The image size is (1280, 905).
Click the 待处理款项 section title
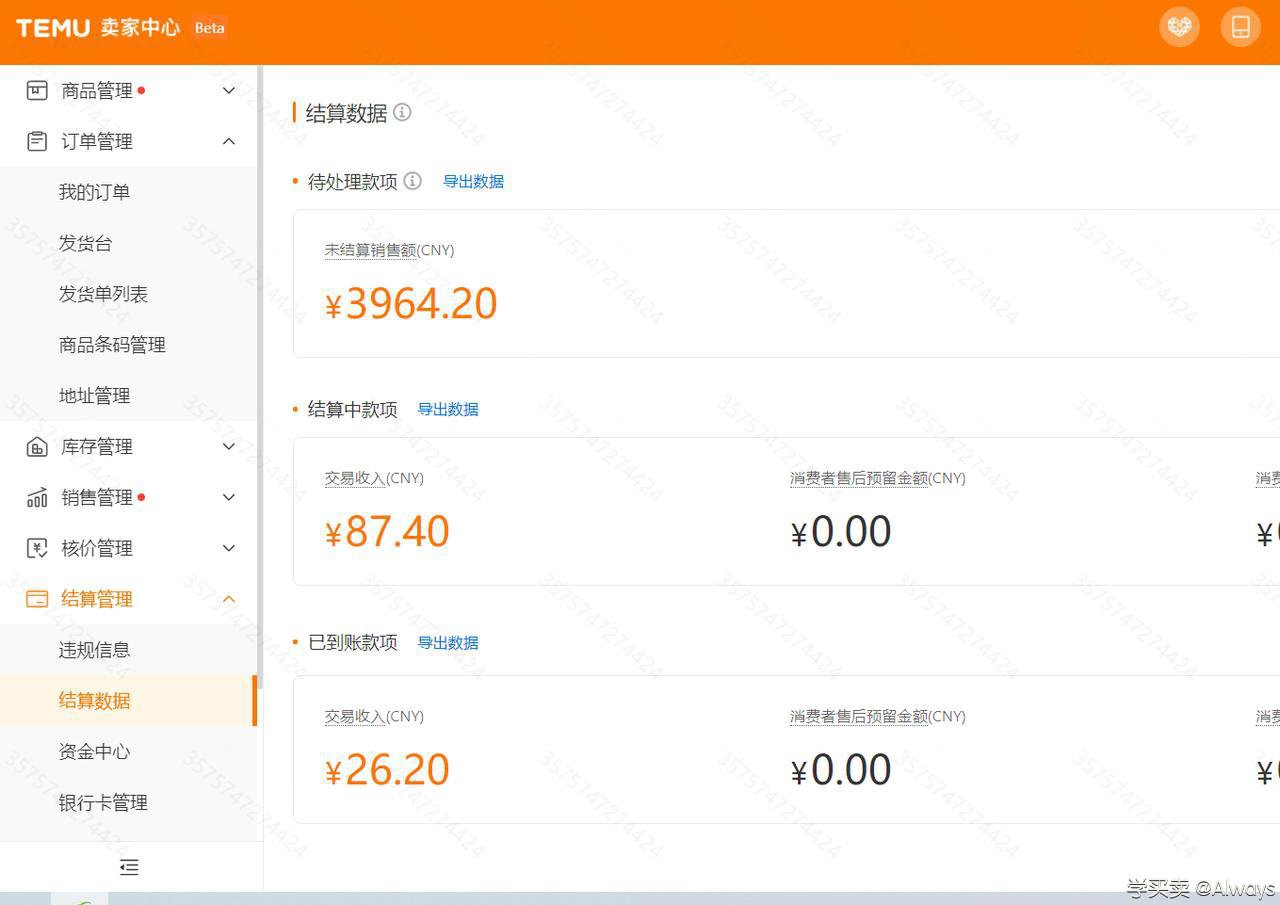pyautogui.click(x=352, y=182)
